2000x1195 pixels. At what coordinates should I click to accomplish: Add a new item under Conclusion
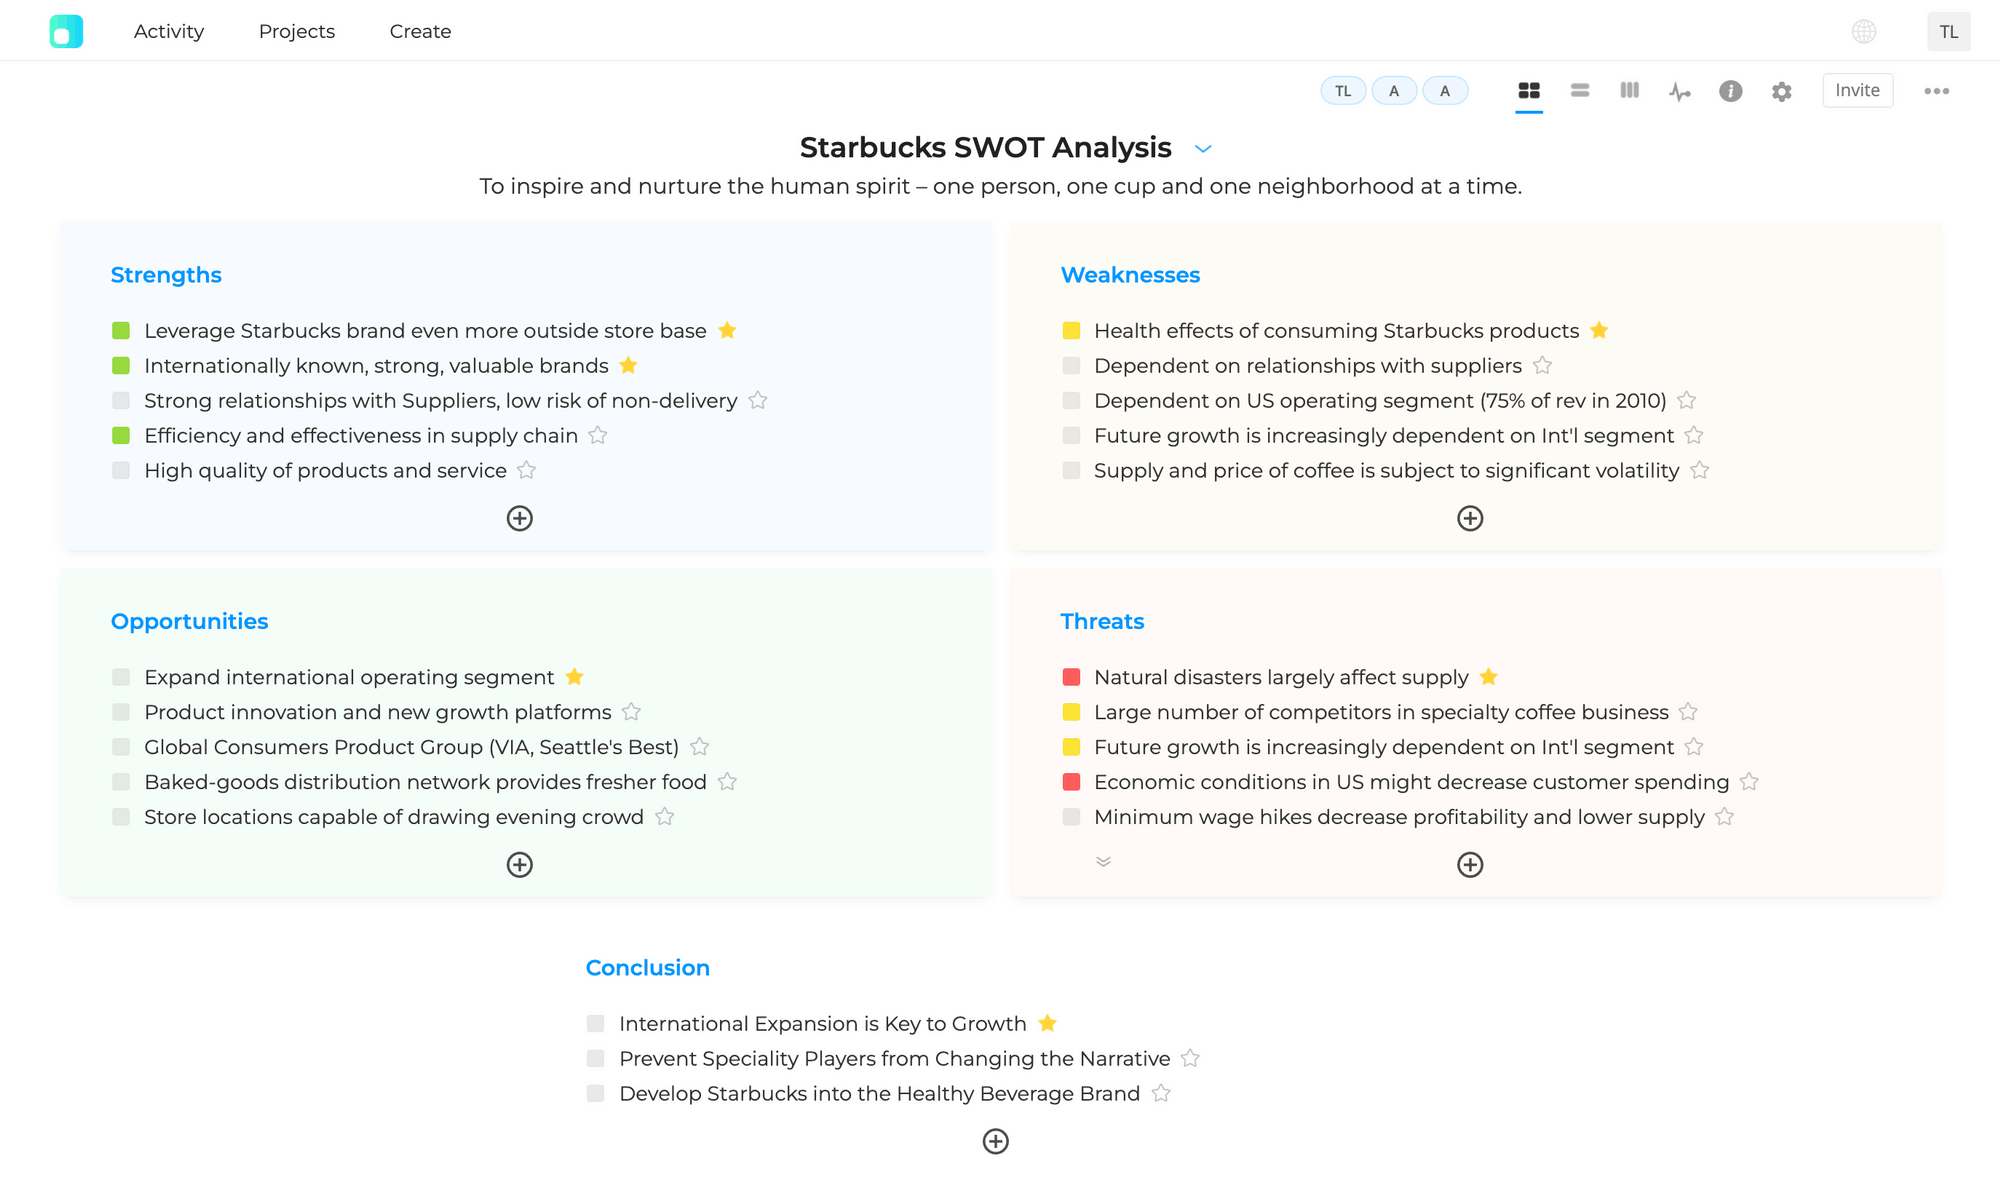click(x=995, y=1141)
